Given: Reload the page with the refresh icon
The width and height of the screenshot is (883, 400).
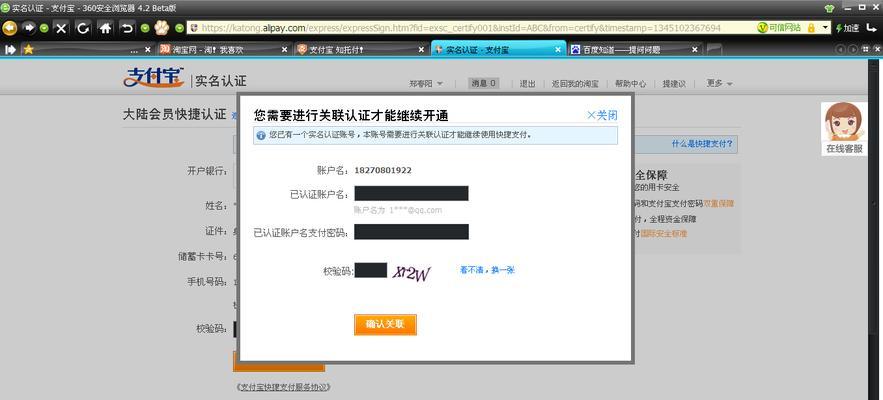Looking at the screenshot, I should coord(83,28).
